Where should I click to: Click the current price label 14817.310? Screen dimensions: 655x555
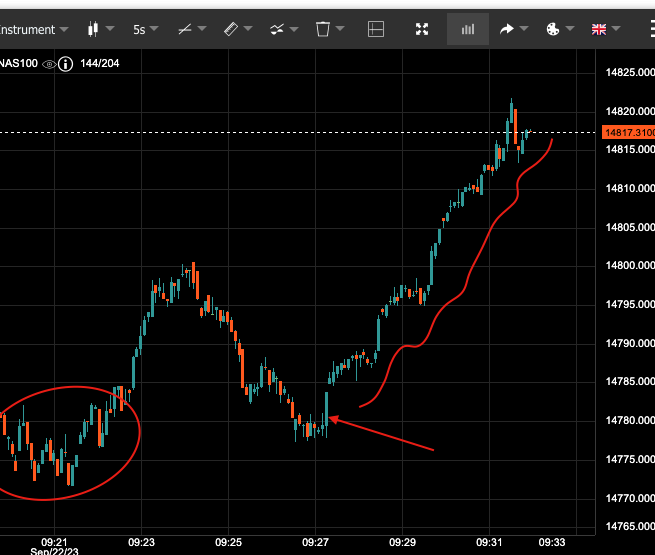(629, 133)
